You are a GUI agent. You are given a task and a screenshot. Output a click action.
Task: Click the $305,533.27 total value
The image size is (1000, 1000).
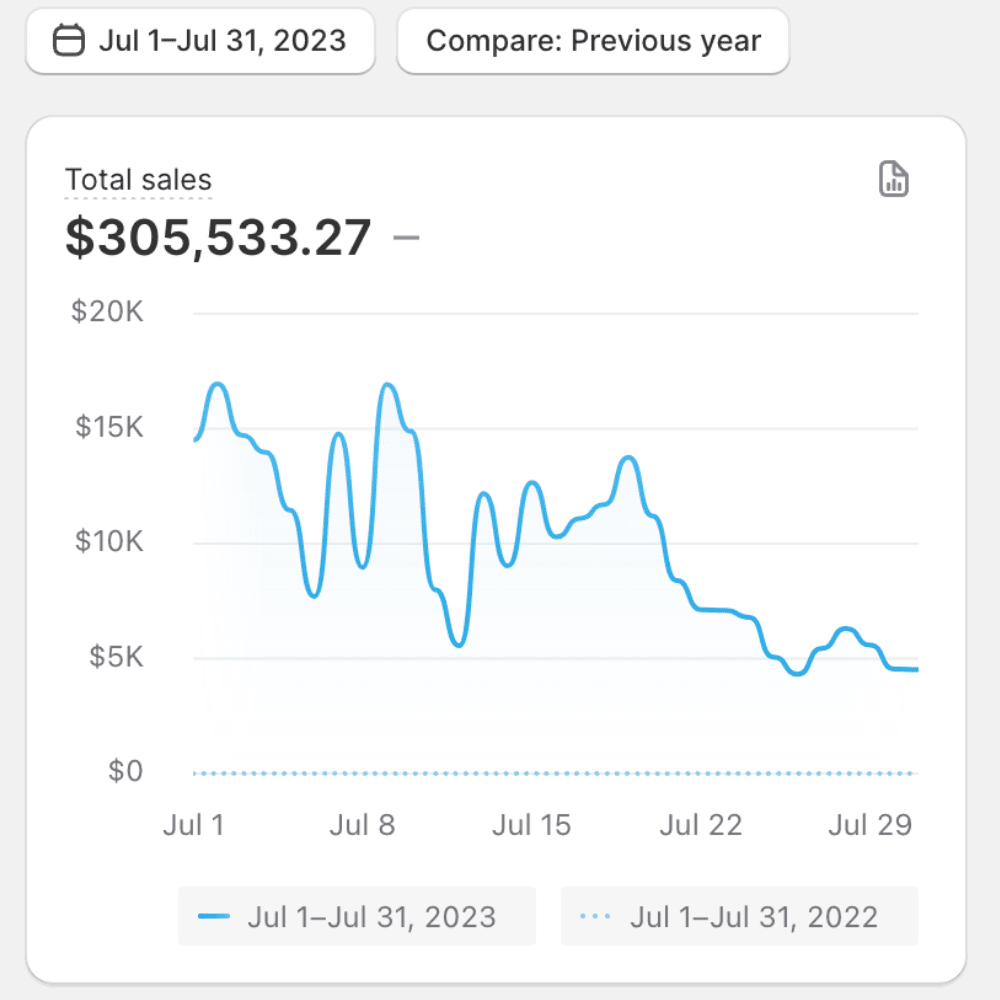pyautogui.click(x=218, y=238)
